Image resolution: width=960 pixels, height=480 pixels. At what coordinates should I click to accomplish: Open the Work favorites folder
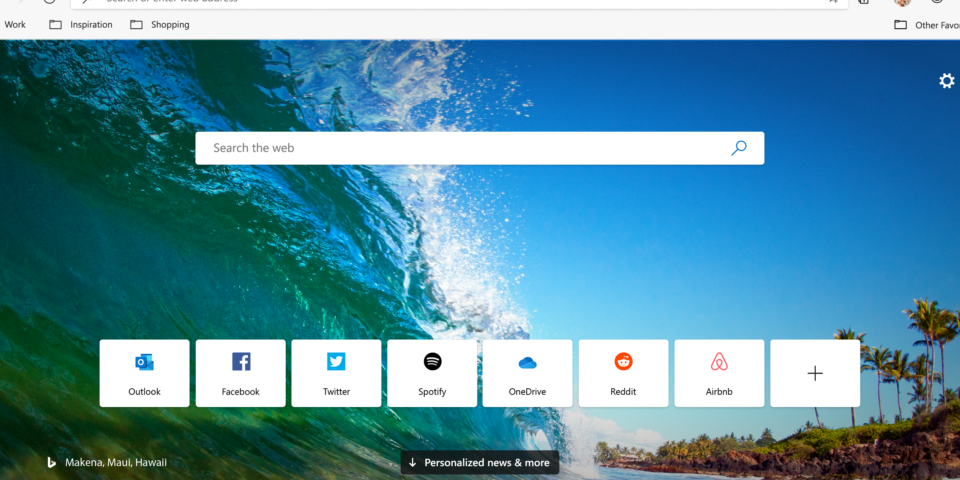[14, 25]
